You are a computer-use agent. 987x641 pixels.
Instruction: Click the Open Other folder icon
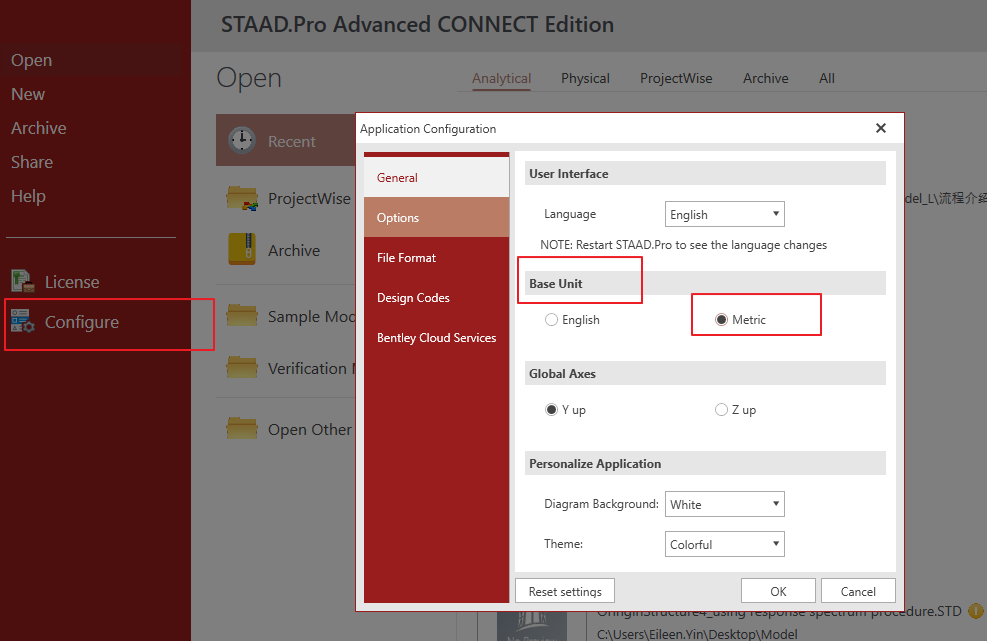point(242,428)
